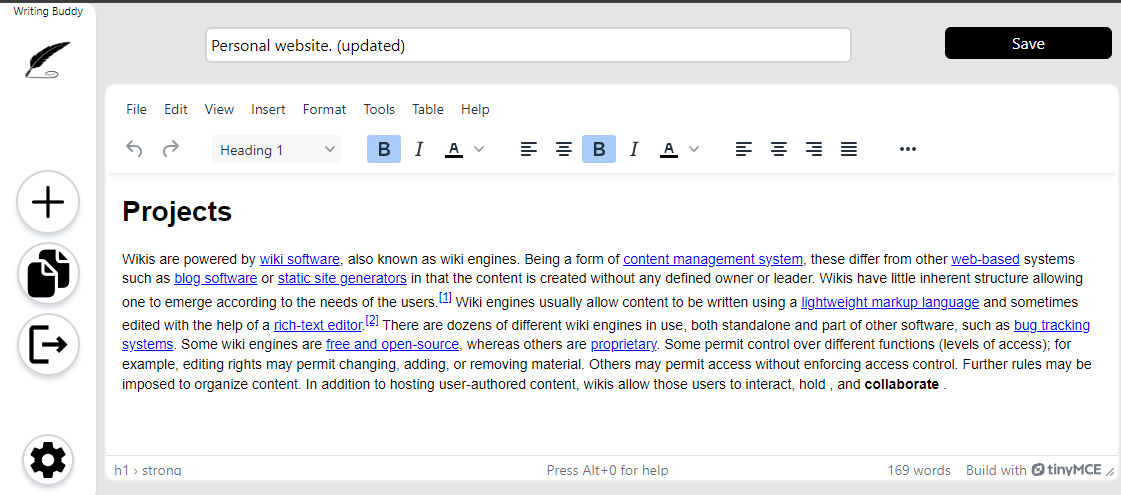Image resolution: width=1121 pixels, height=495 pixels.
Task: Expand the second text color dropdown arrow
Action: 694,149
